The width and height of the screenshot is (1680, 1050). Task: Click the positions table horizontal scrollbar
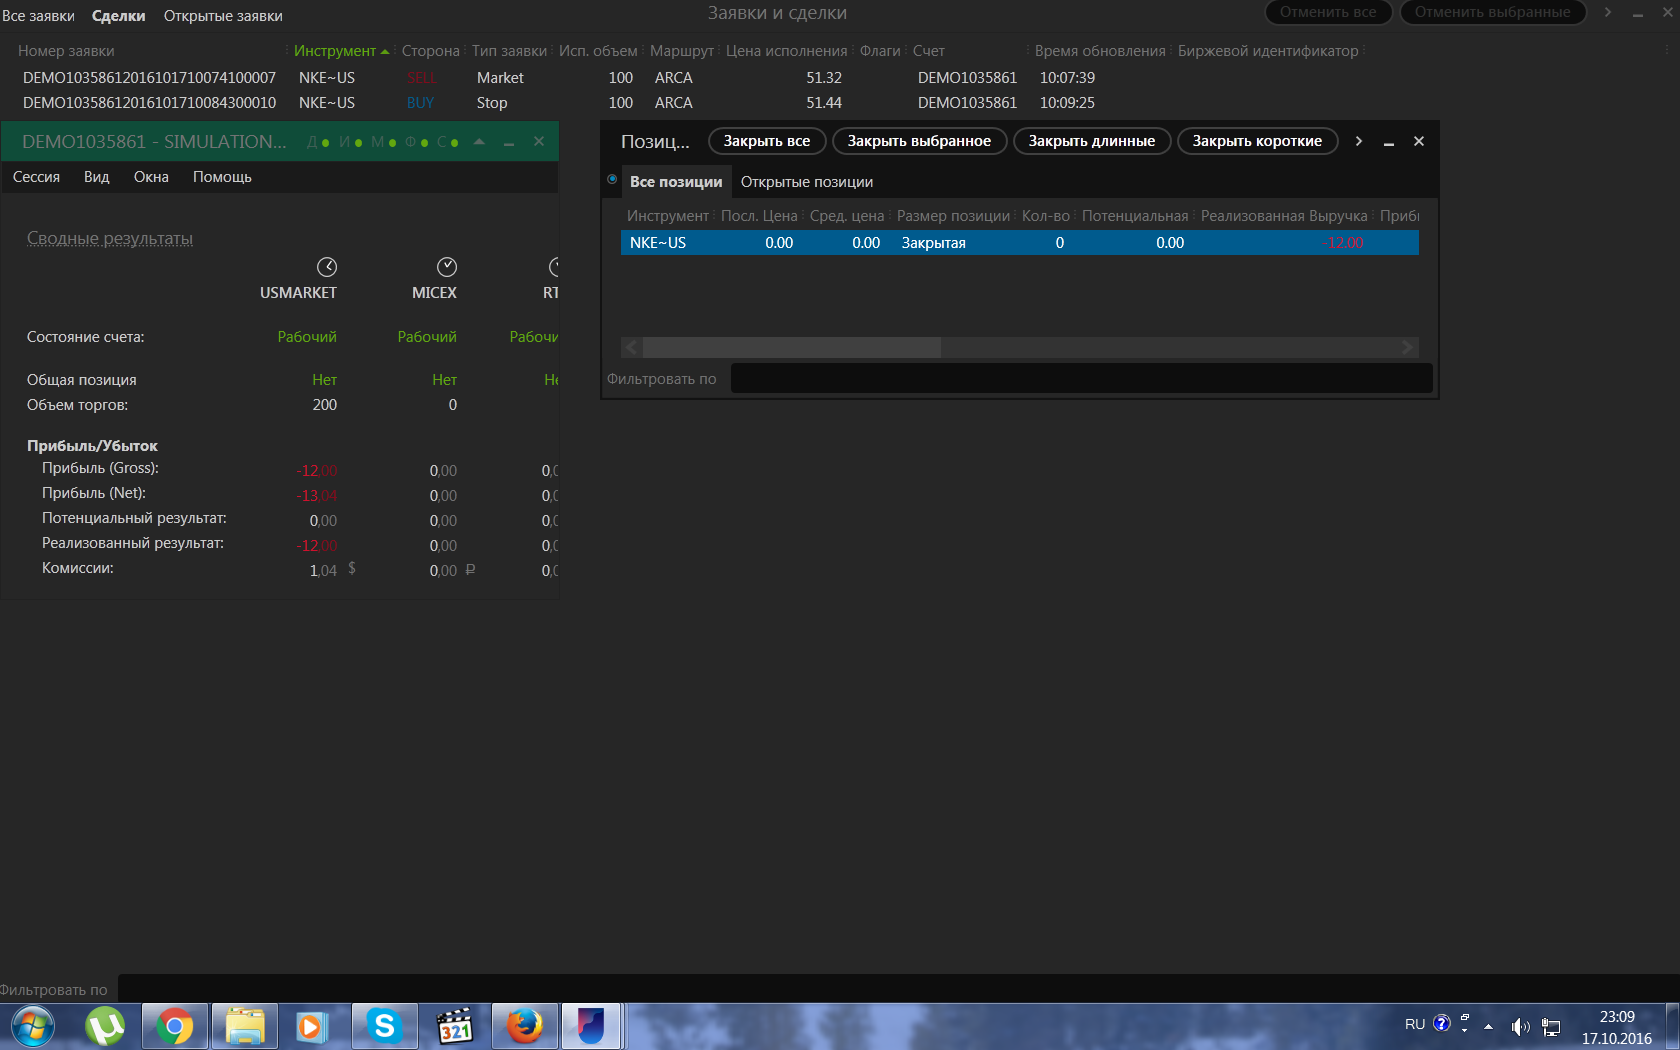click(x=791, y=347)
